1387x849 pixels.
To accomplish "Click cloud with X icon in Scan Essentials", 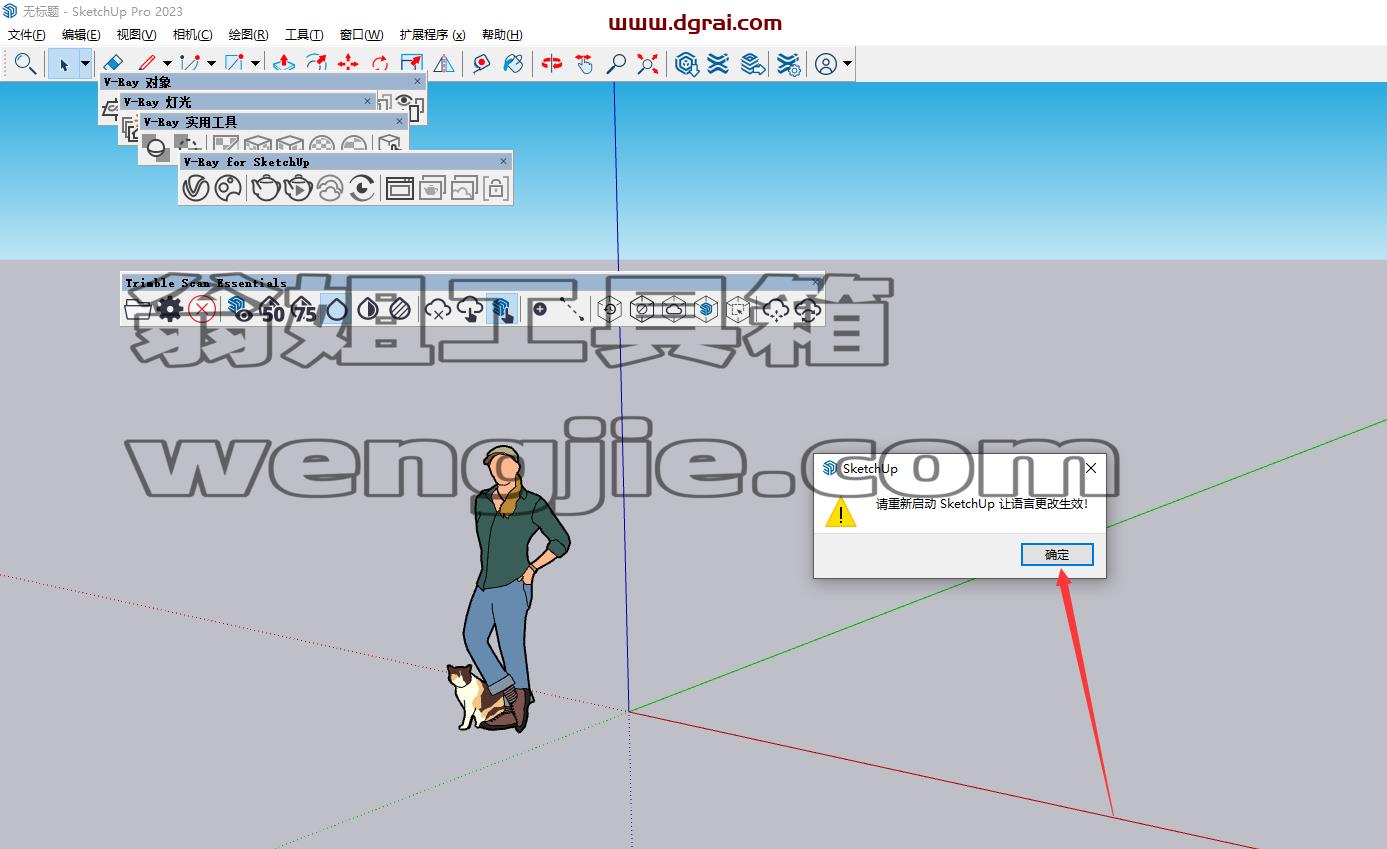I will pos(437,310).
